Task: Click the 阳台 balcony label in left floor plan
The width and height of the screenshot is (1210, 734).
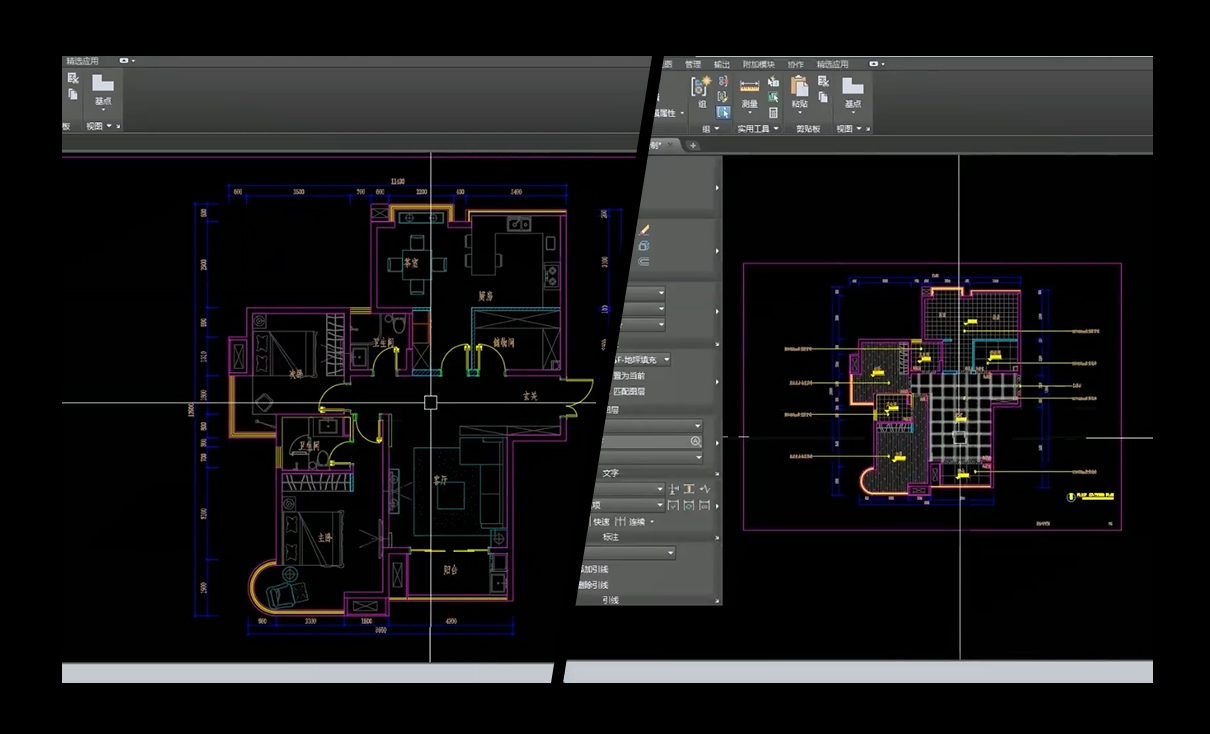Action: pos(450,571)
